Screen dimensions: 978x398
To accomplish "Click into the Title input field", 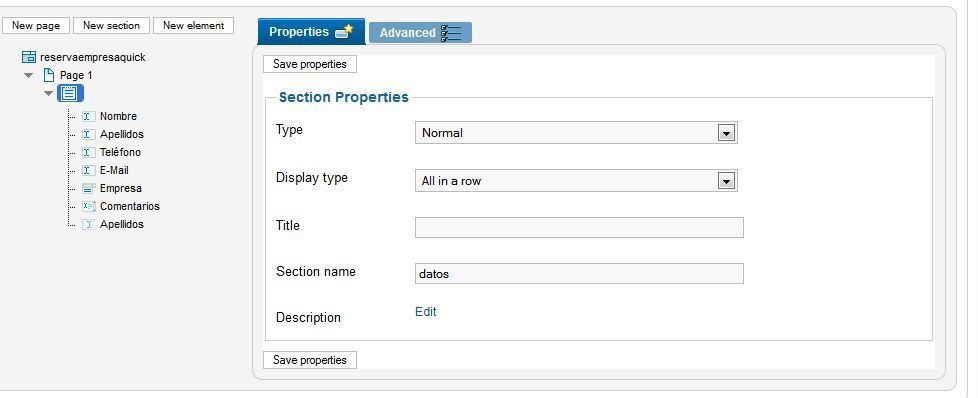I will pos(579,228).
